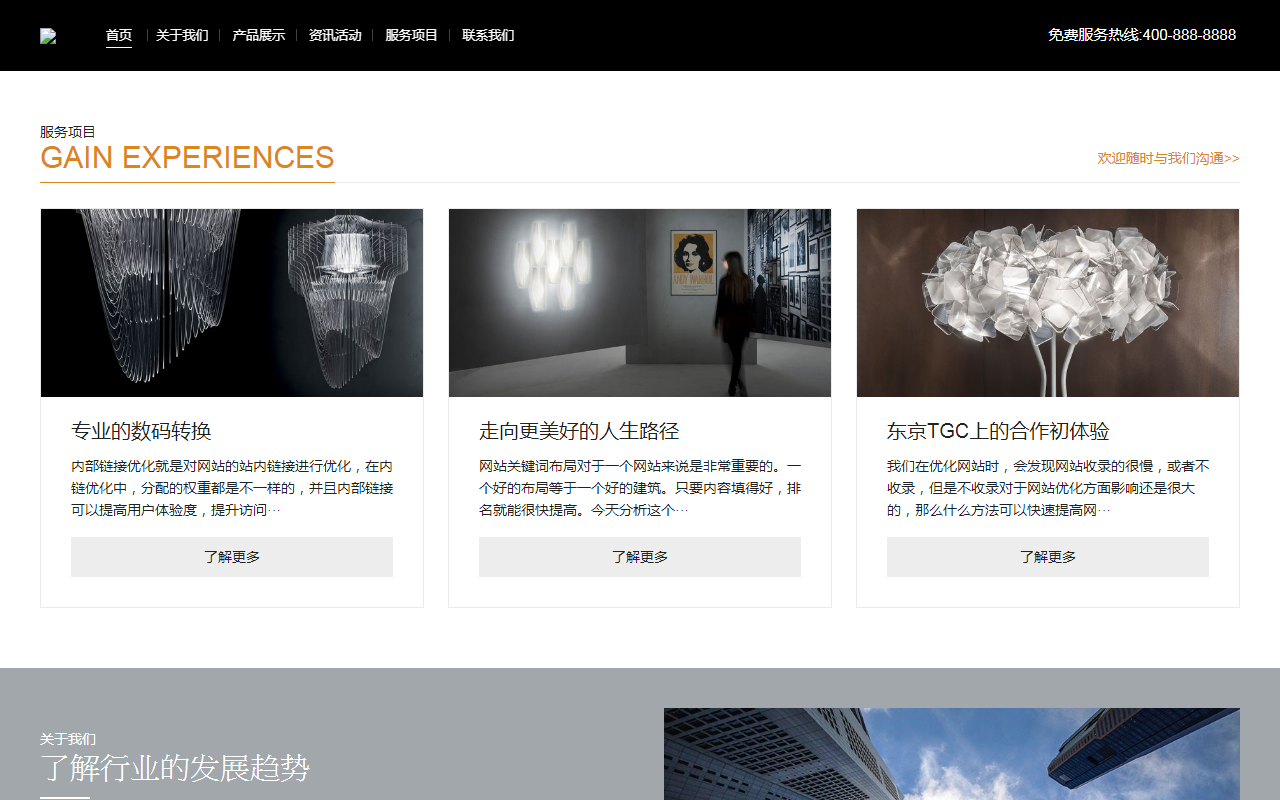Open the 专业的数码转换 card title
The width and height of the screenshot is (1280, 800).
[x=141, y=431]
